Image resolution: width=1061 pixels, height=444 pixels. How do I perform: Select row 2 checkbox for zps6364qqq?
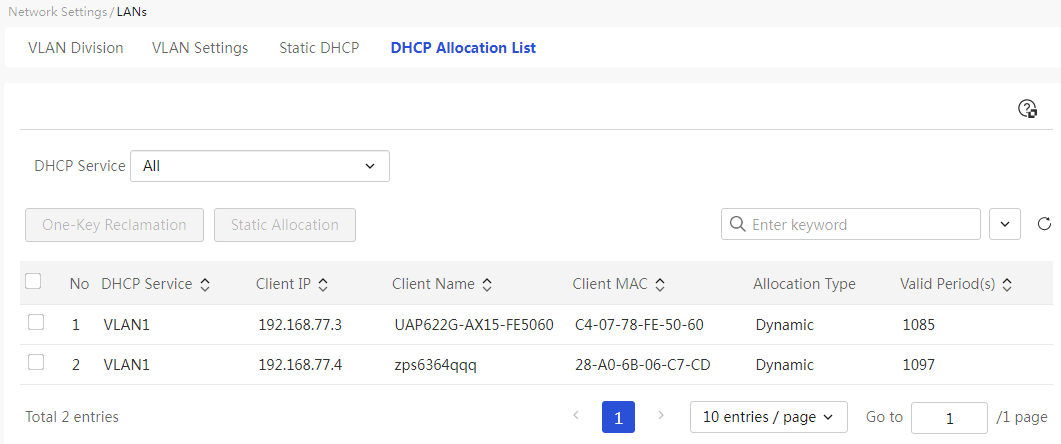click(36, 363)
